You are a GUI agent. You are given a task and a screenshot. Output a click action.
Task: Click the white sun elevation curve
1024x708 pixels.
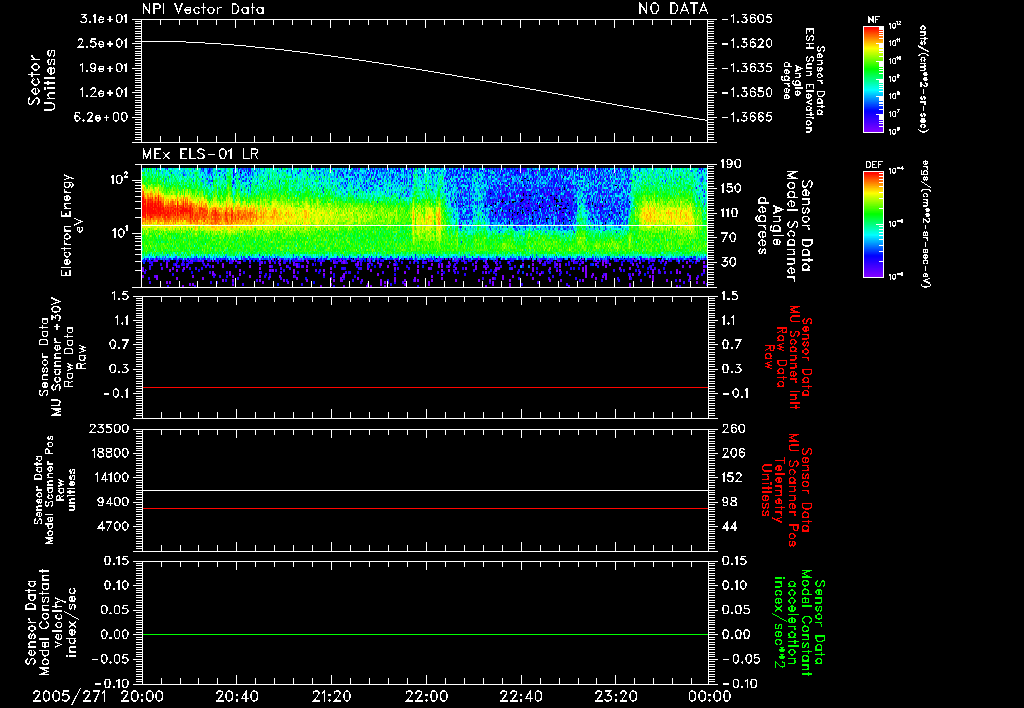coord(424,71)
